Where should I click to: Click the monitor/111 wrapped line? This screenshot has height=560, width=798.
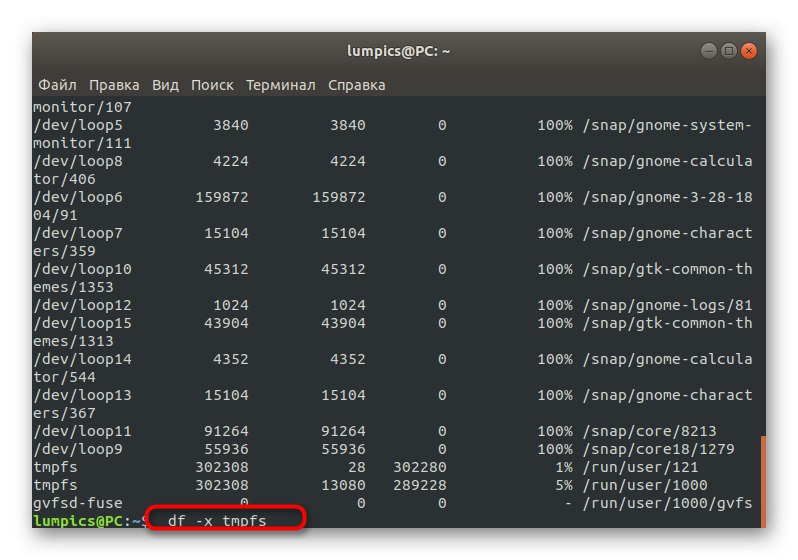(x=82, y=144)
